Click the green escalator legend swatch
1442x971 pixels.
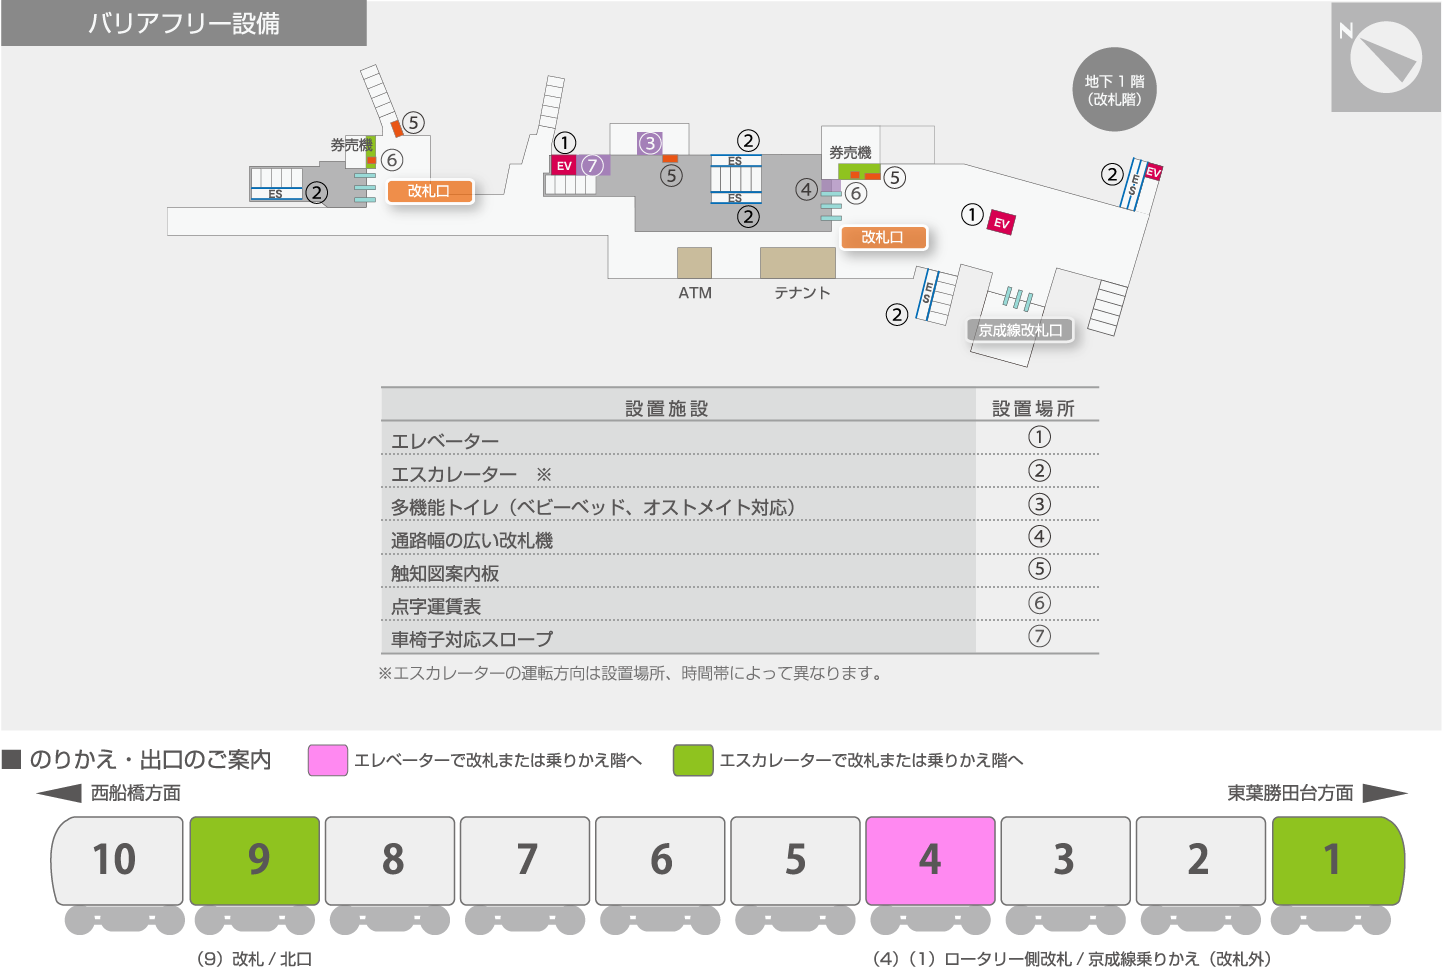[x=693, y=760]
